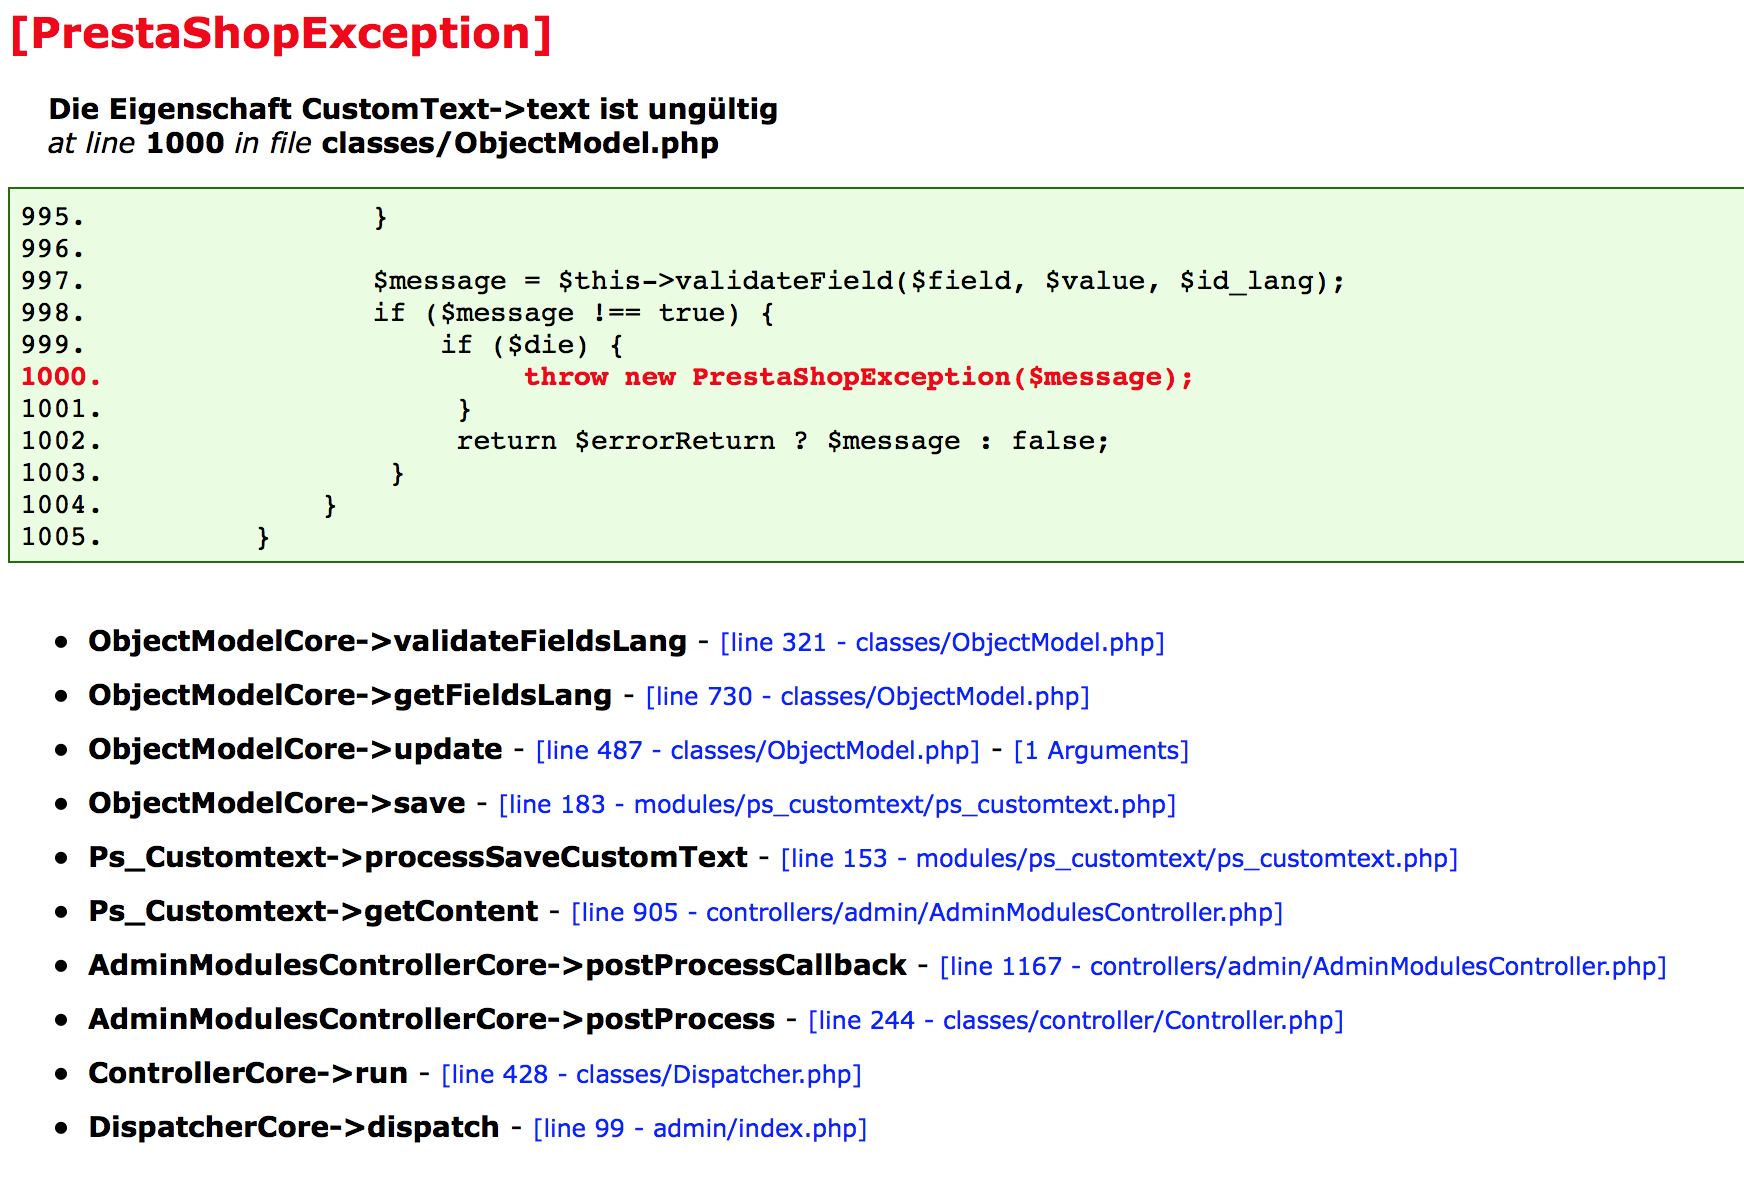Screen dimensions: 1744x1200
Task: Click the "AdminModulesControllerCore->postProcessCallback" trace entry
Action: point(497,965)
